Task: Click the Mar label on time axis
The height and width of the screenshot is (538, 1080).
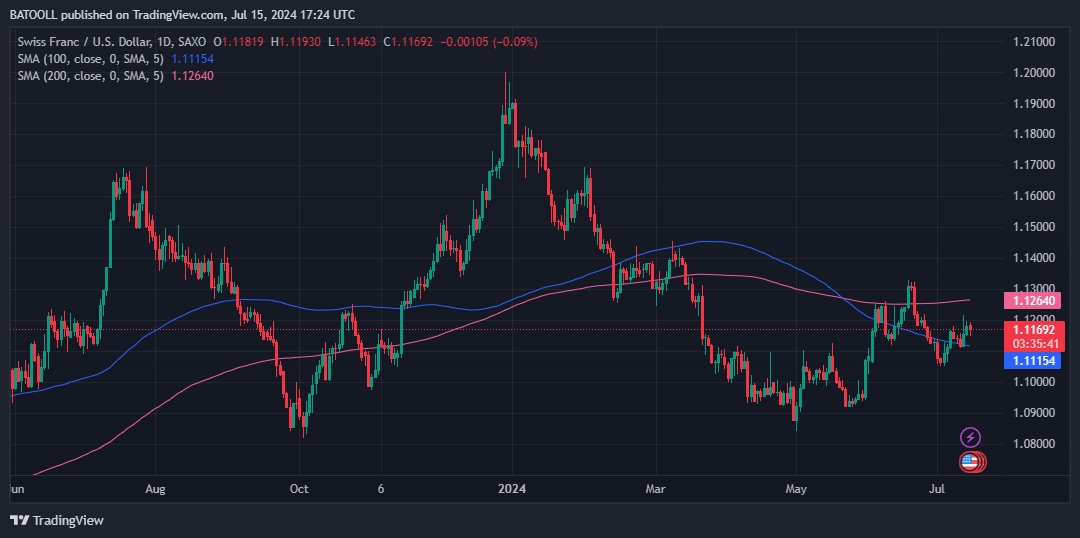Action: point(656,489)
